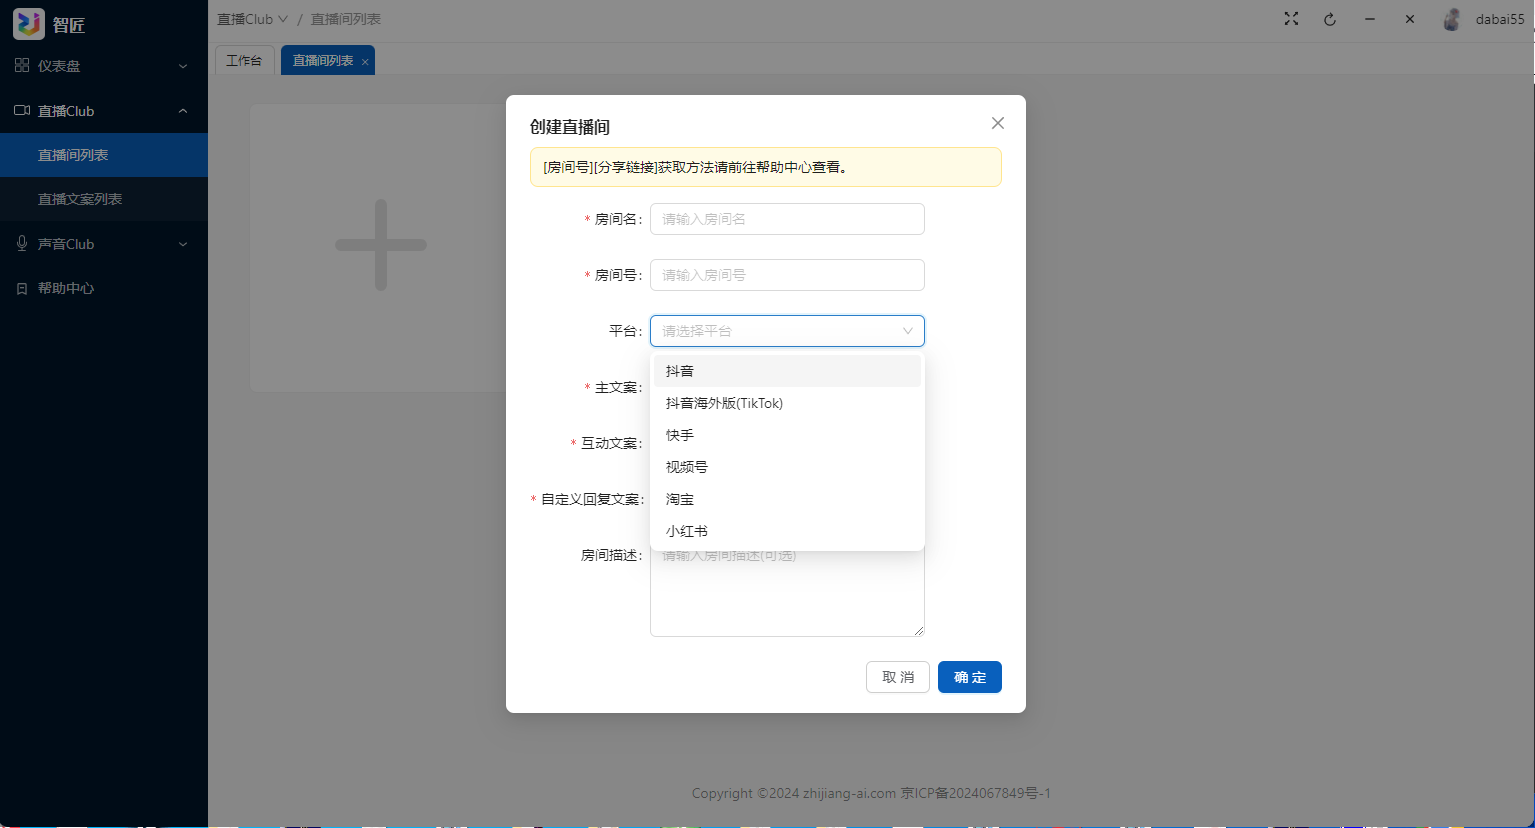Click the 平台 dropdown selector arrow
The image size is (1535, 828).
[907, 331]
